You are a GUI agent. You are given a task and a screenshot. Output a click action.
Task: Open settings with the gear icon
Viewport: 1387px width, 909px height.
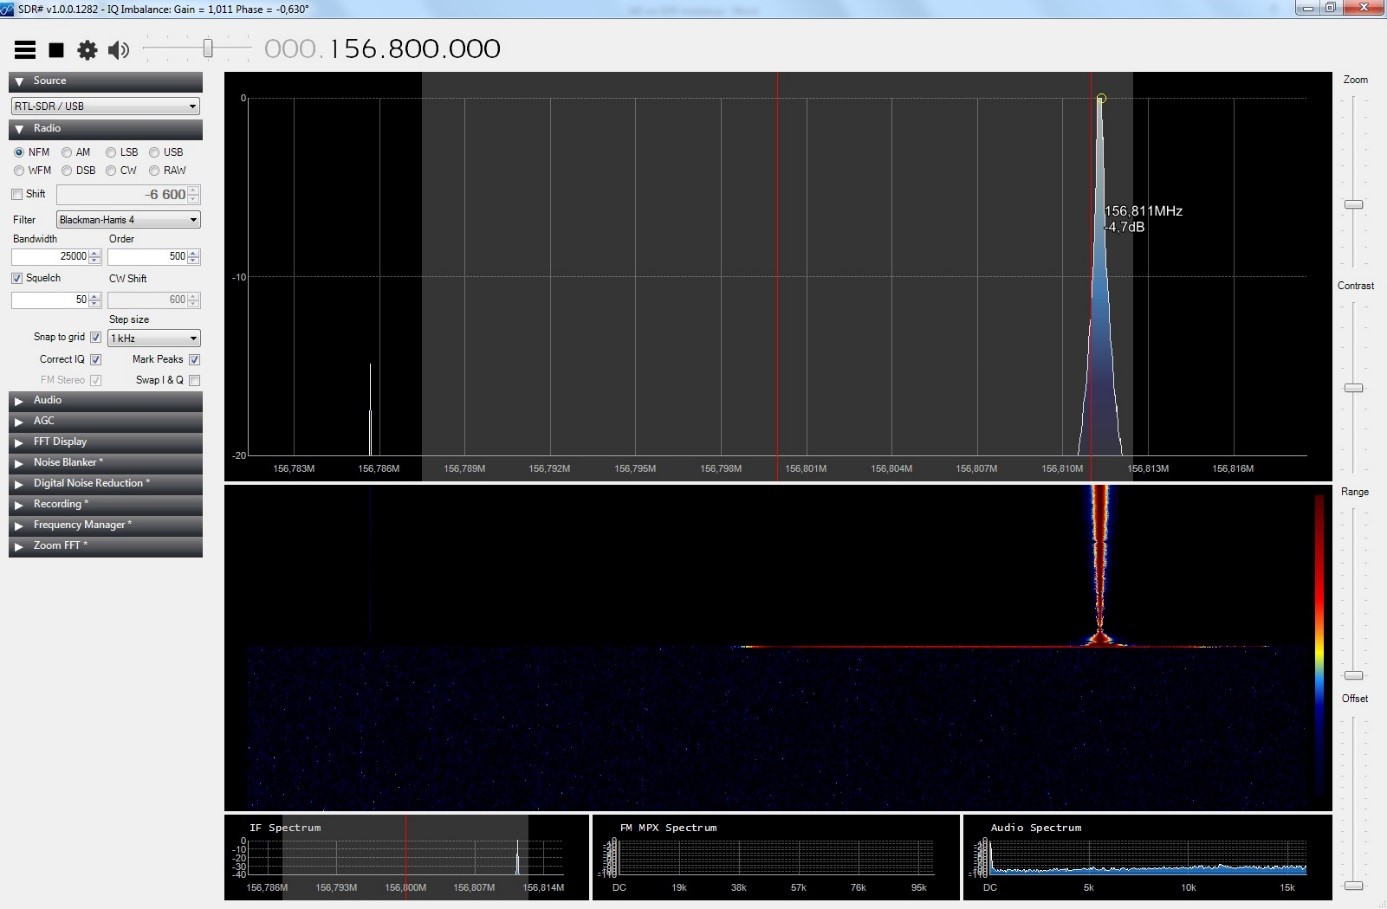pyautogui.click(x=88, y=50)
